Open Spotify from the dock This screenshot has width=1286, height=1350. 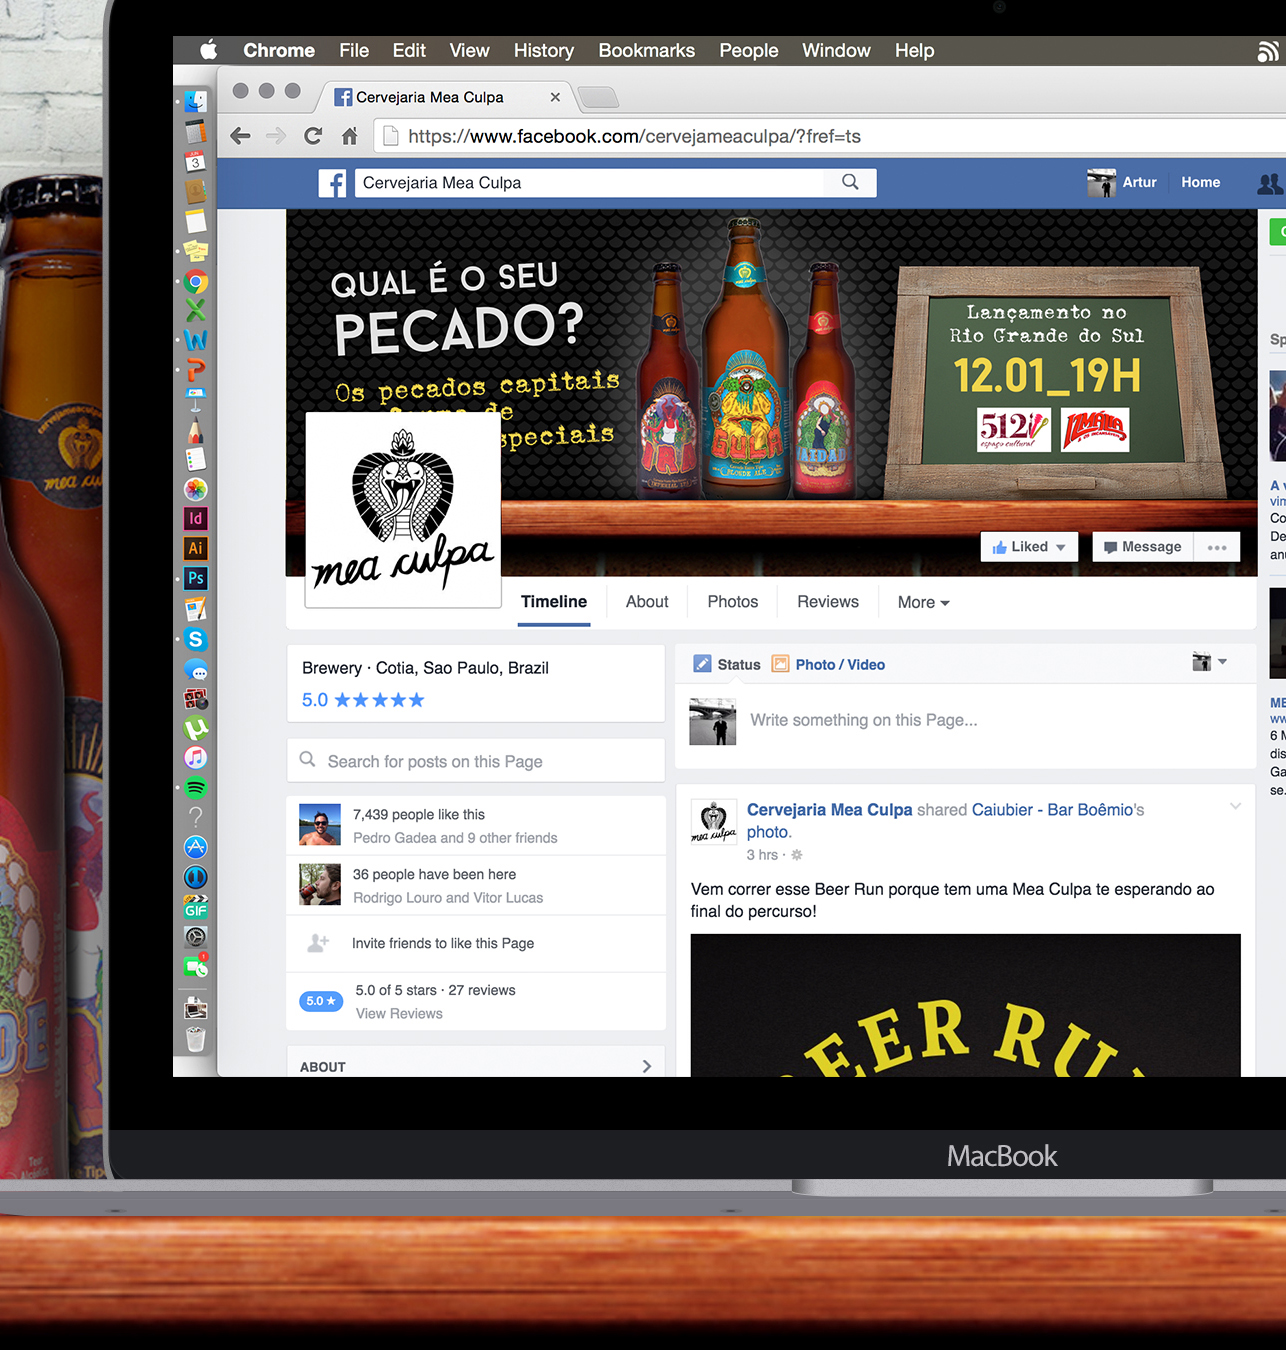196,788
